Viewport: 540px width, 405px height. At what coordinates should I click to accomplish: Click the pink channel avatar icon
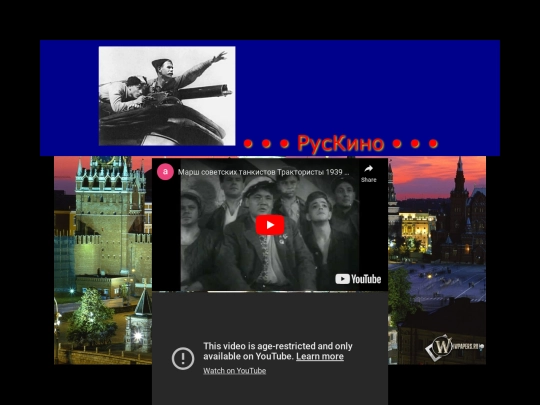[165, 172]
